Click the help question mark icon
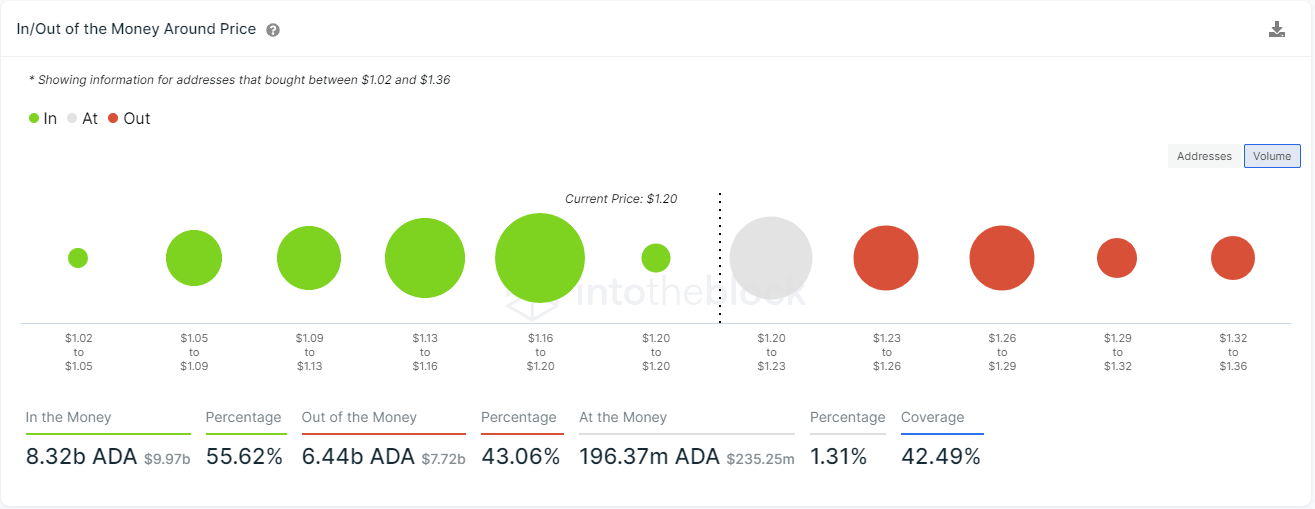 point(273,30)
